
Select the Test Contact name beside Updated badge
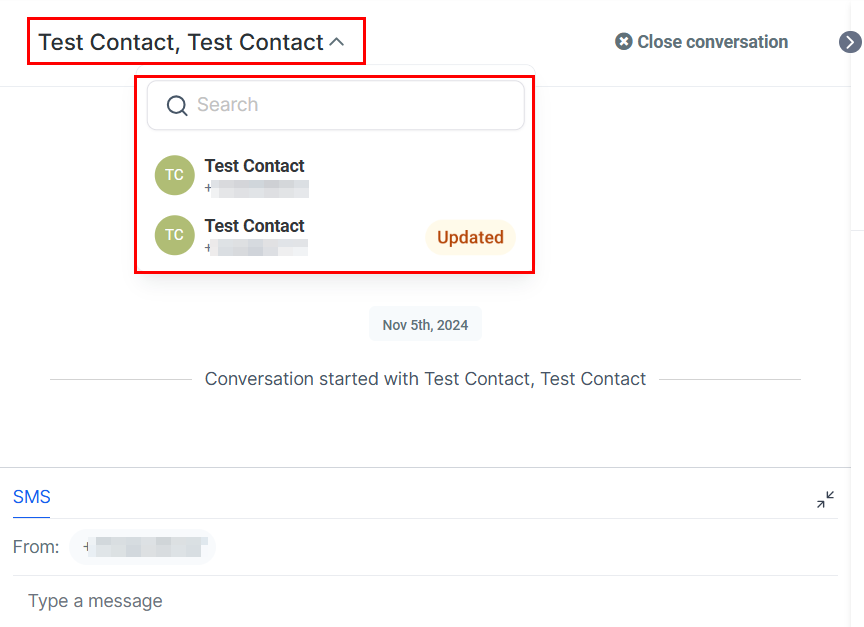click(254, 226)
